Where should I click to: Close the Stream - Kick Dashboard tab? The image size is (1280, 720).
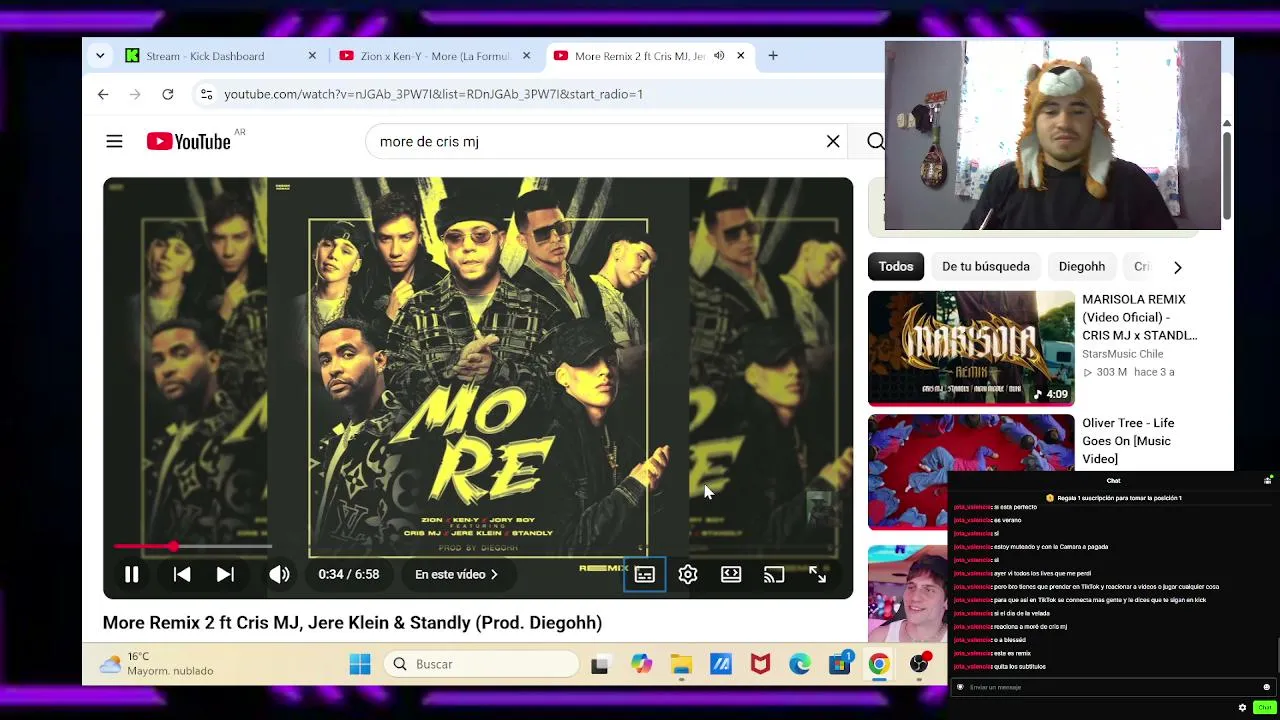(312, 56)
